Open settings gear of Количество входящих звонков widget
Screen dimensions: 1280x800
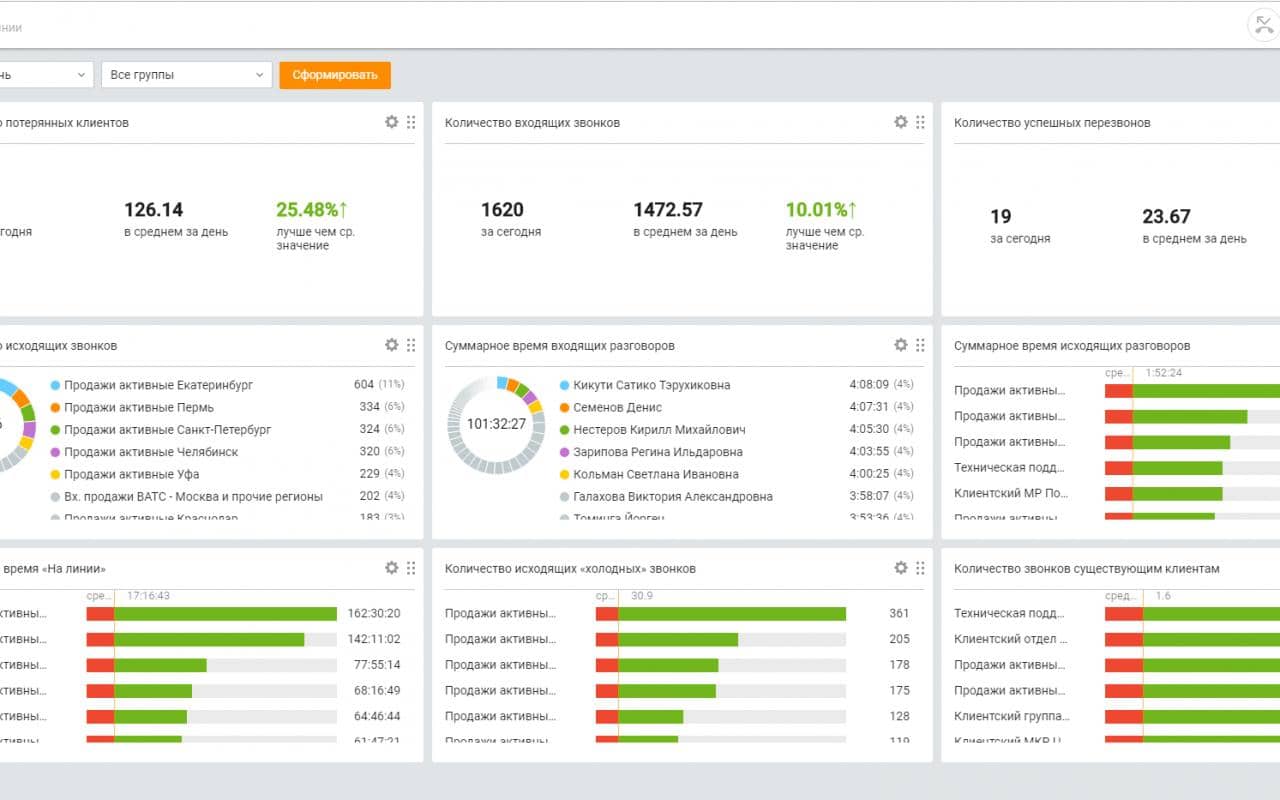(901, 122)
